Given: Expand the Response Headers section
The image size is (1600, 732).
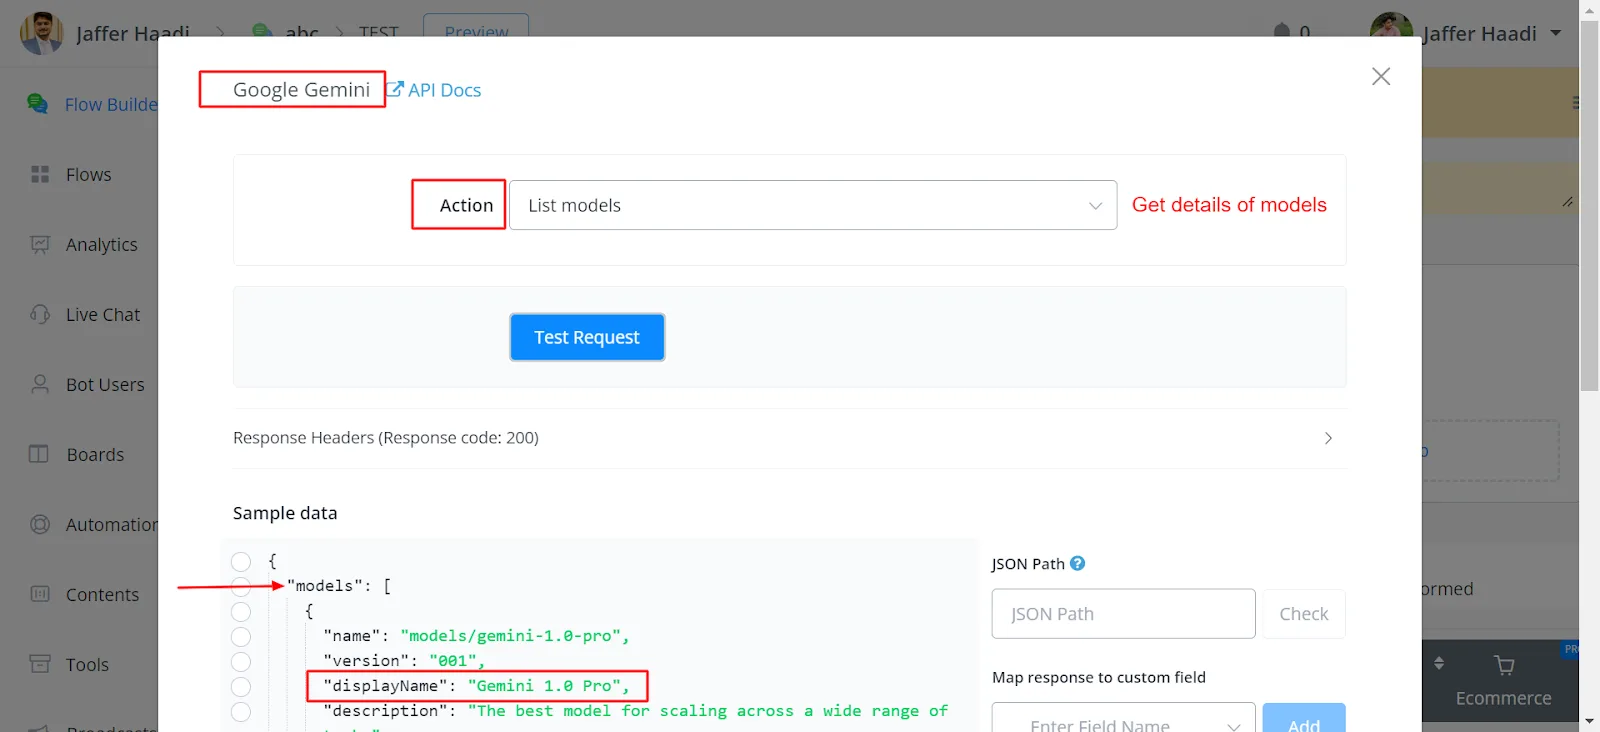Looking at the screenshot, I should tap(790, 438).
